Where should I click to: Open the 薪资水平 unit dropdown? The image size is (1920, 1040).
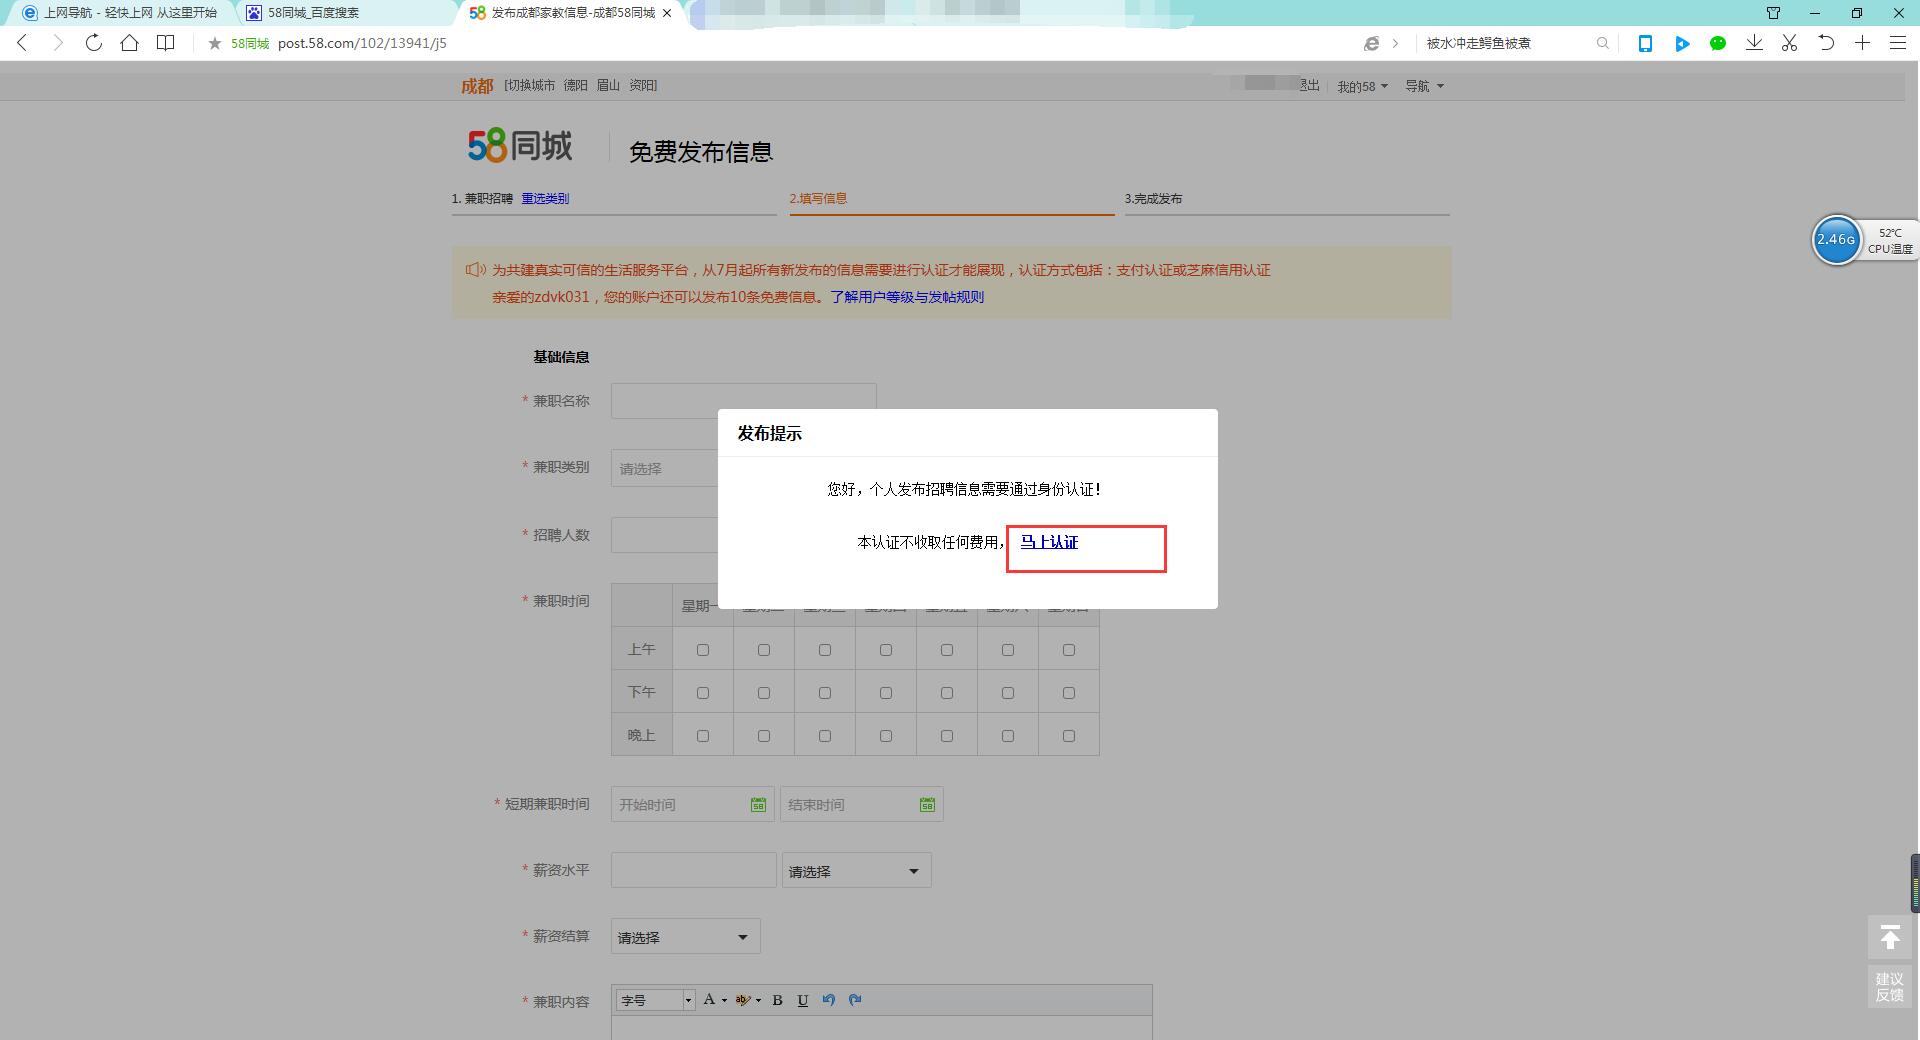856,870
